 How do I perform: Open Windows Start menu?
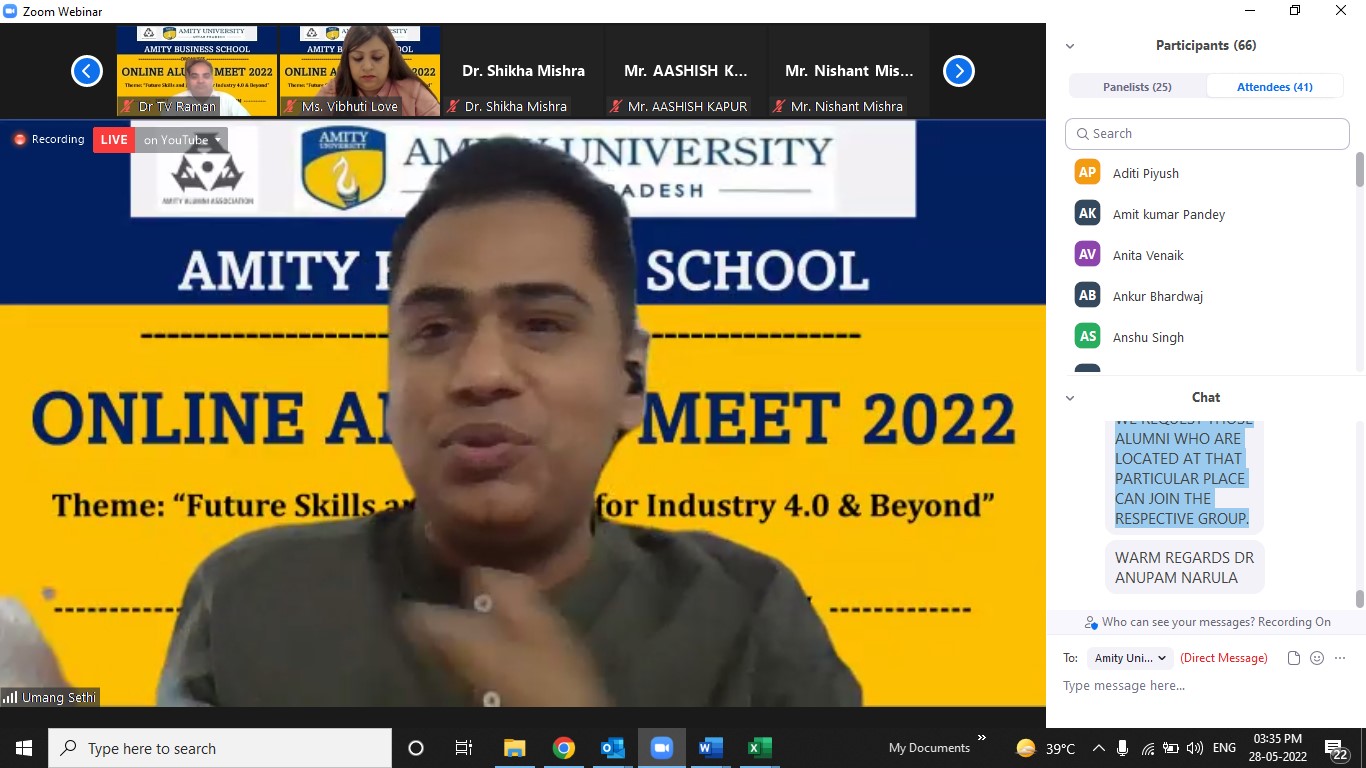coord(24,748)
